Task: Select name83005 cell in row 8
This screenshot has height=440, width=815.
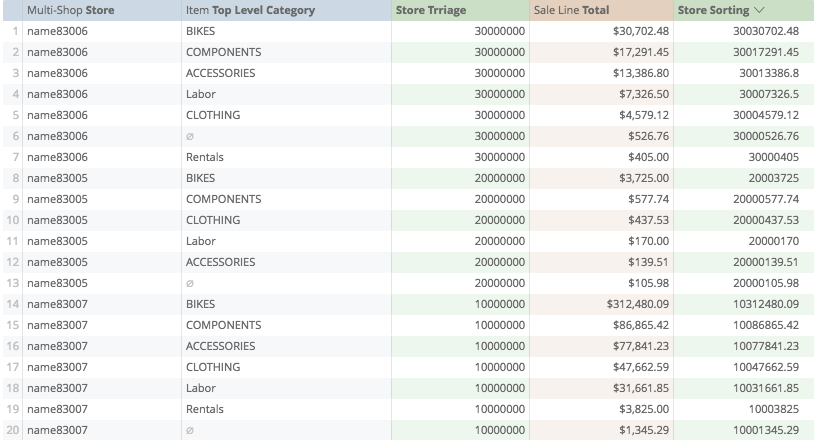Action: [57, 178]
